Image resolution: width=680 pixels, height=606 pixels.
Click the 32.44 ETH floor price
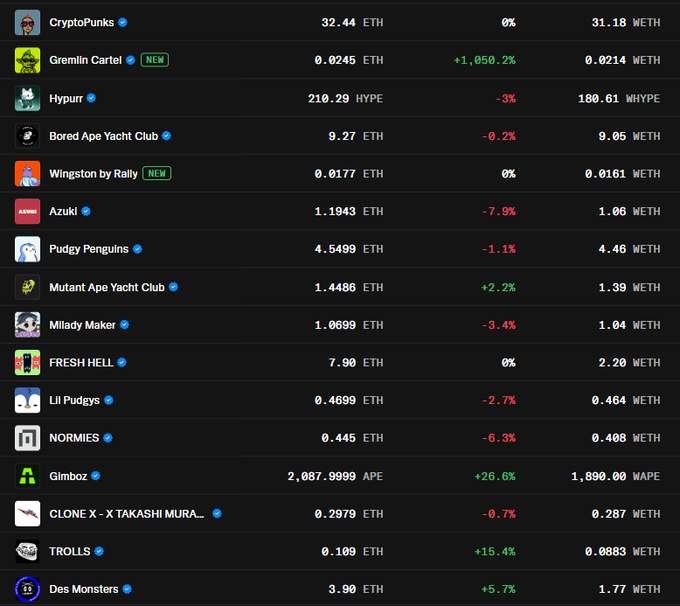352,23
